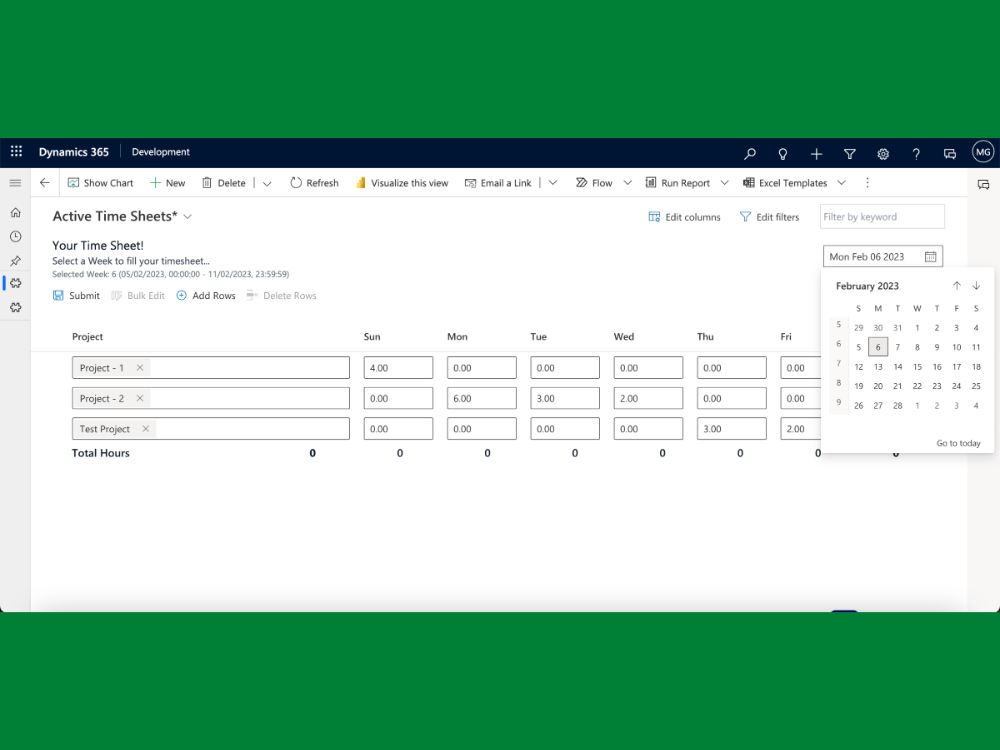Remove Project - 2 with its X chip
1000x750 pixels.
point(139,398)
